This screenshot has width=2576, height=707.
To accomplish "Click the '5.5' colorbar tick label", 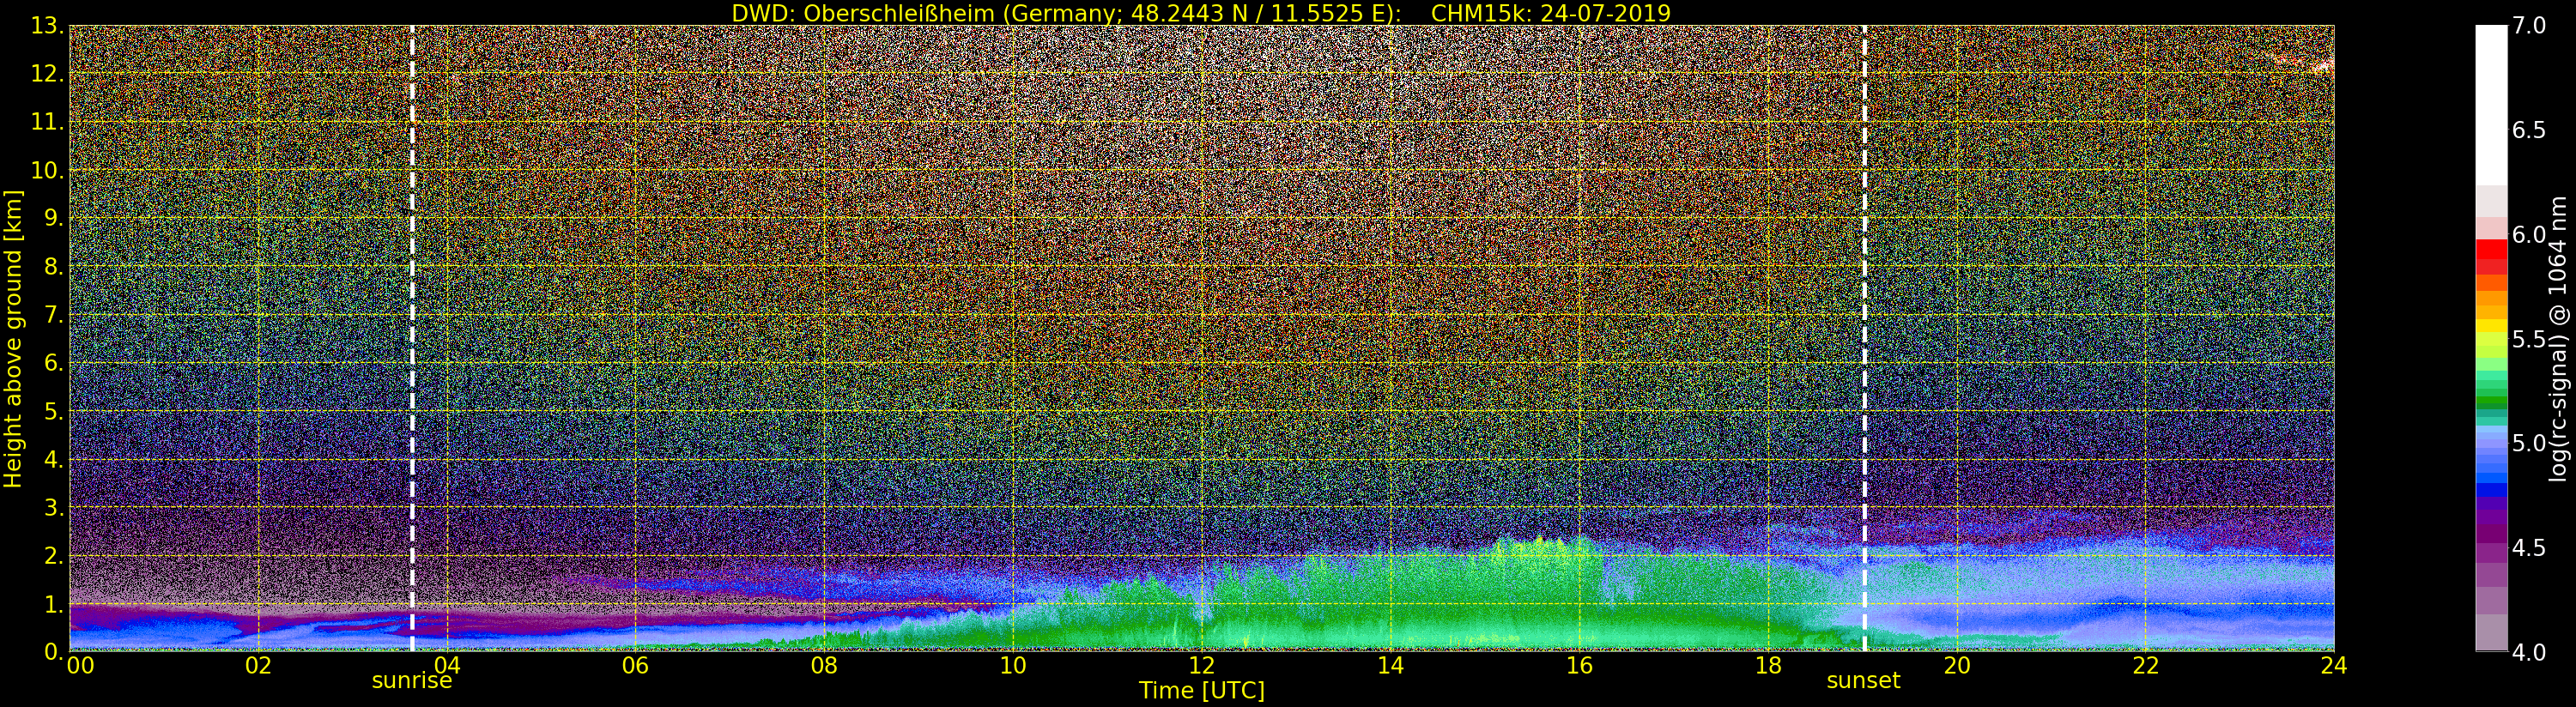I will click(2530, 339).
